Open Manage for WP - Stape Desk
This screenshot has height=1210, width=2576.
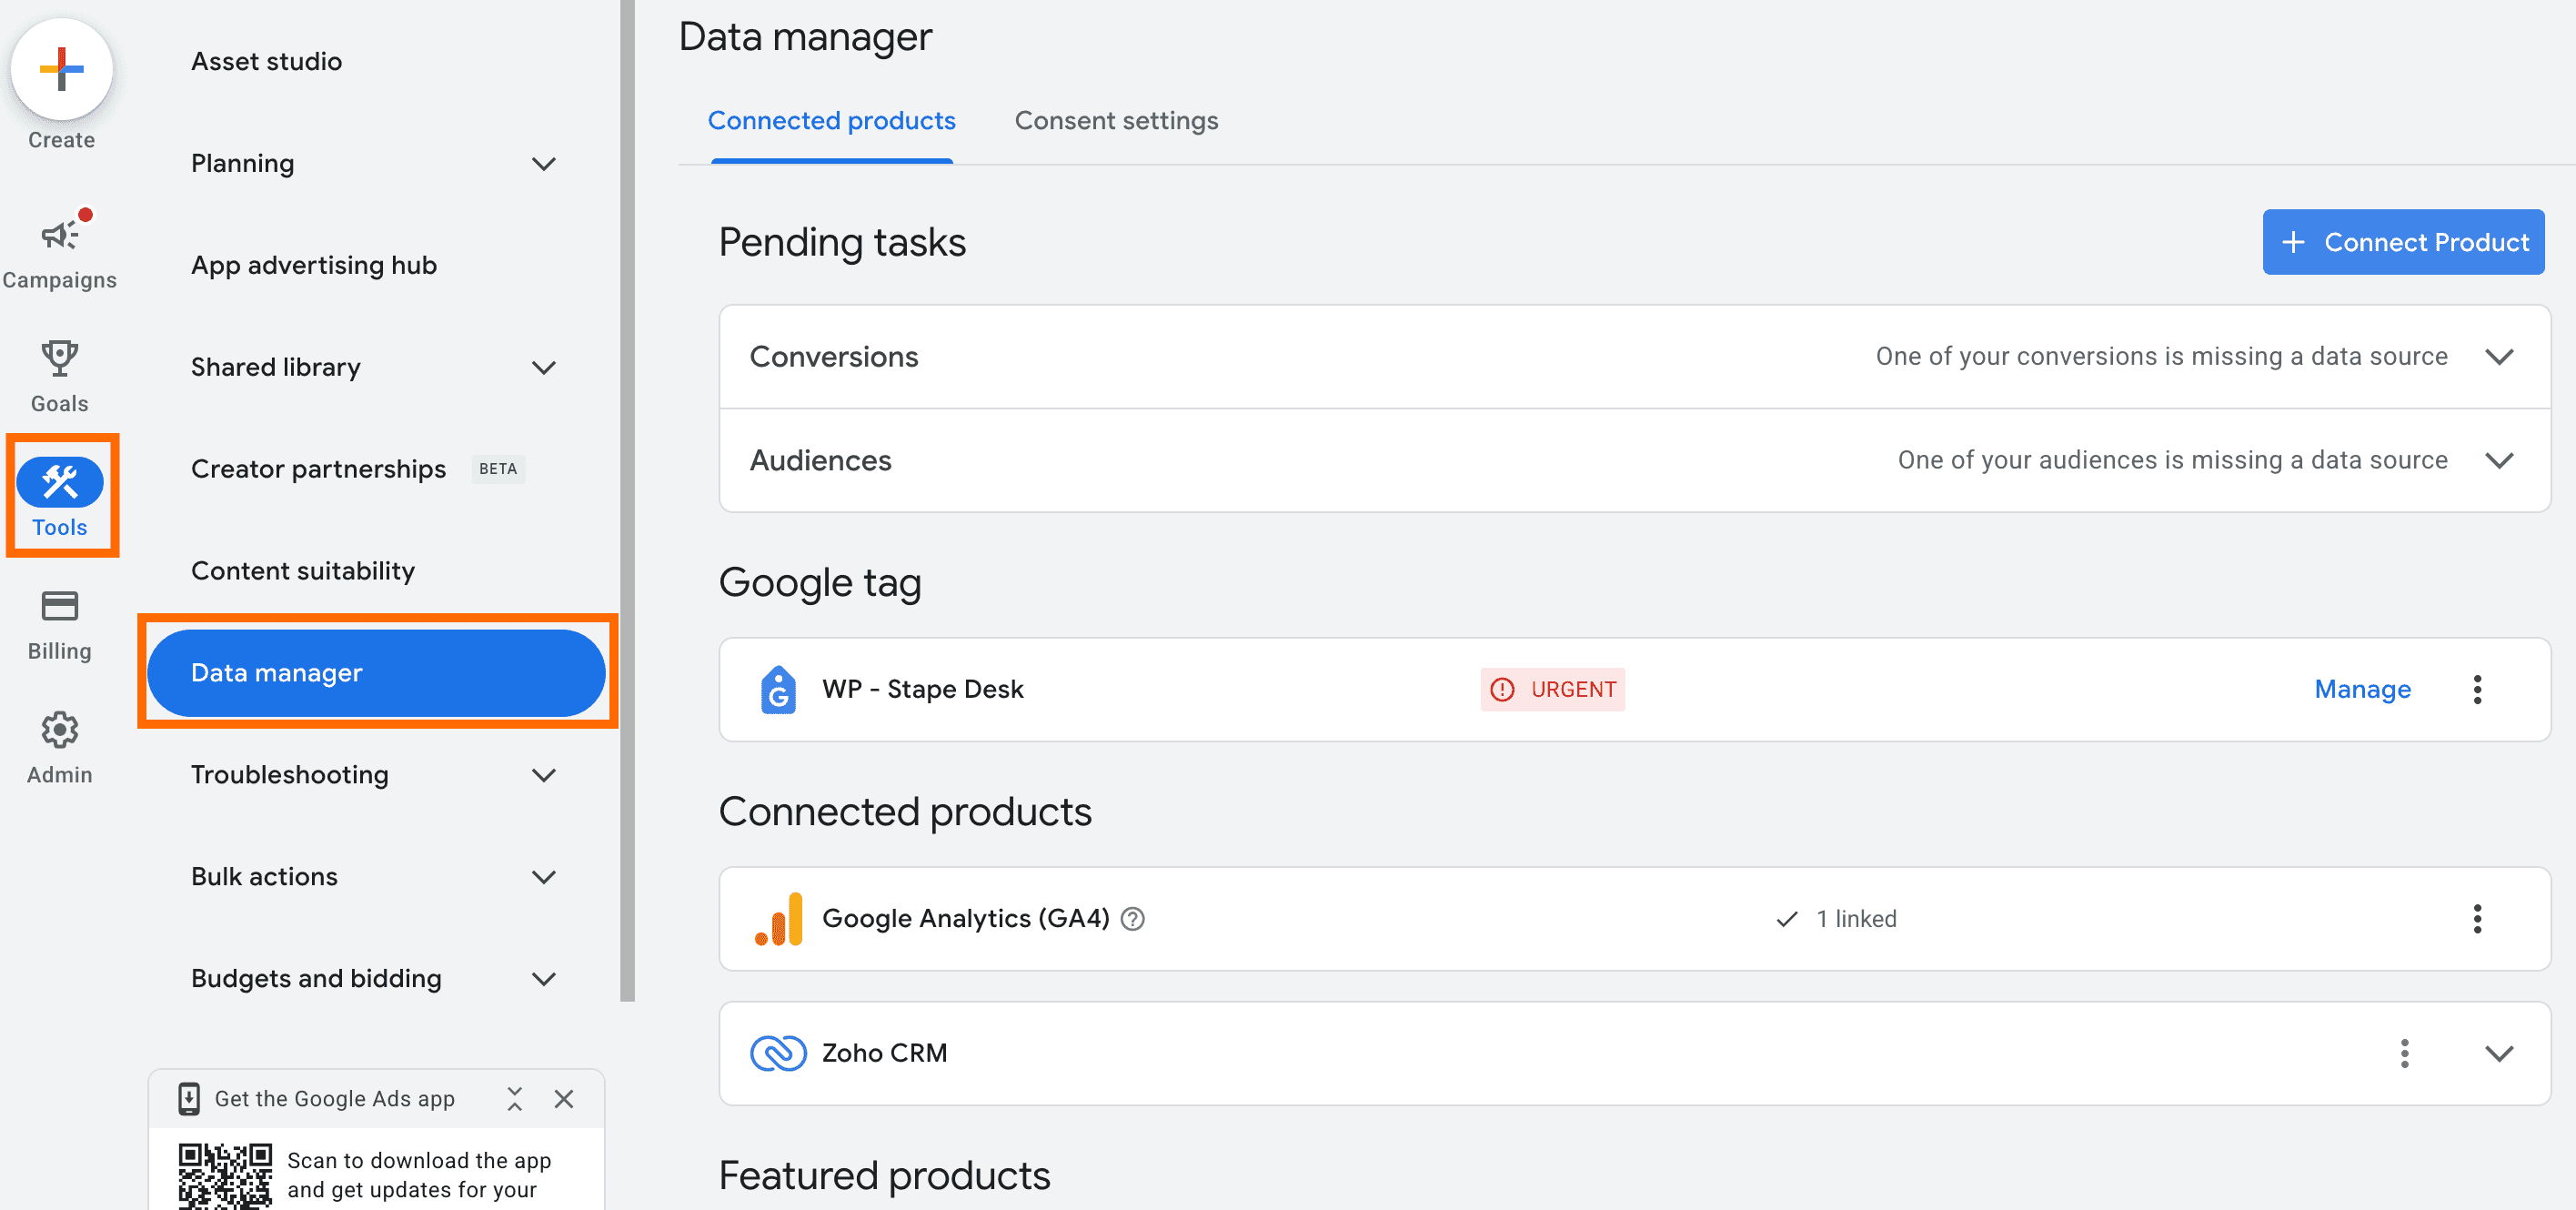(x=2361, y=689)
